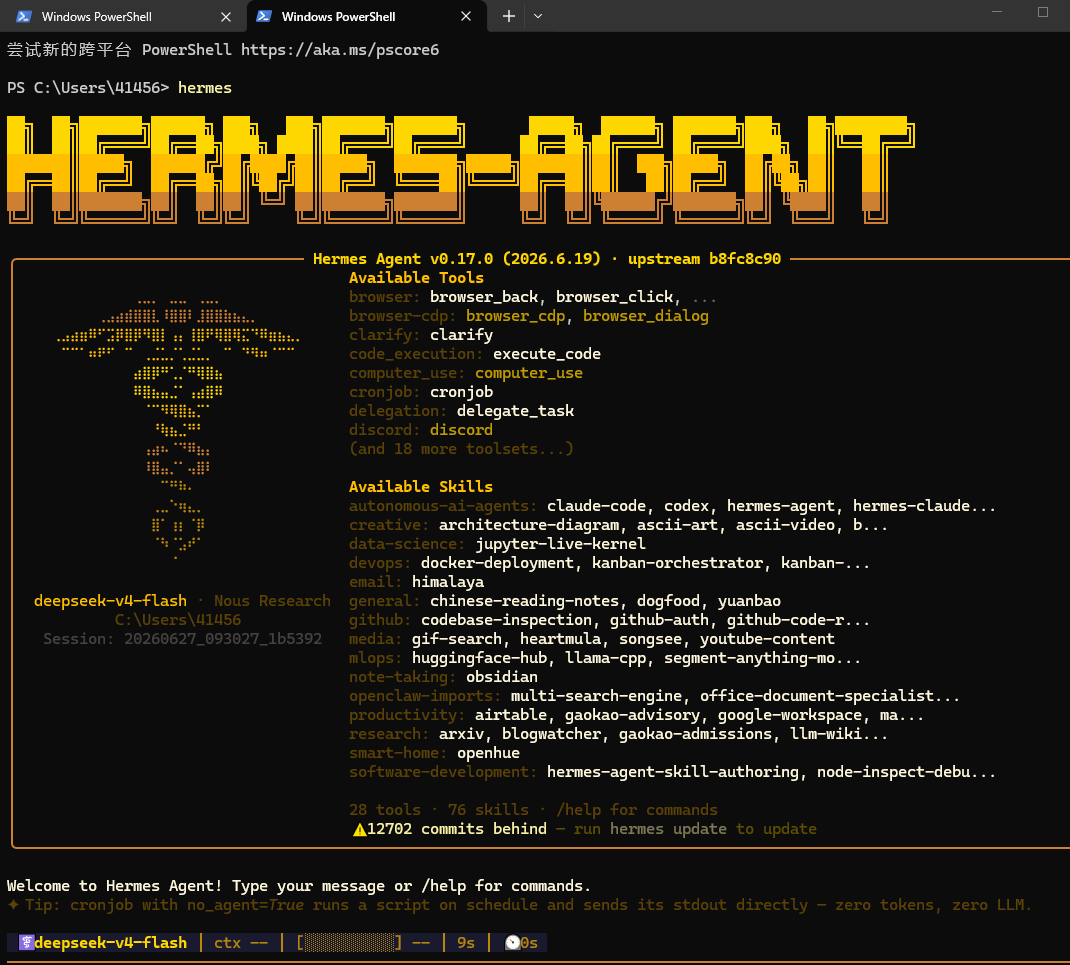This screenshot has height=965, width=1070.
Task: Minimize the terminal window
Action: click(x=997, y=12)
